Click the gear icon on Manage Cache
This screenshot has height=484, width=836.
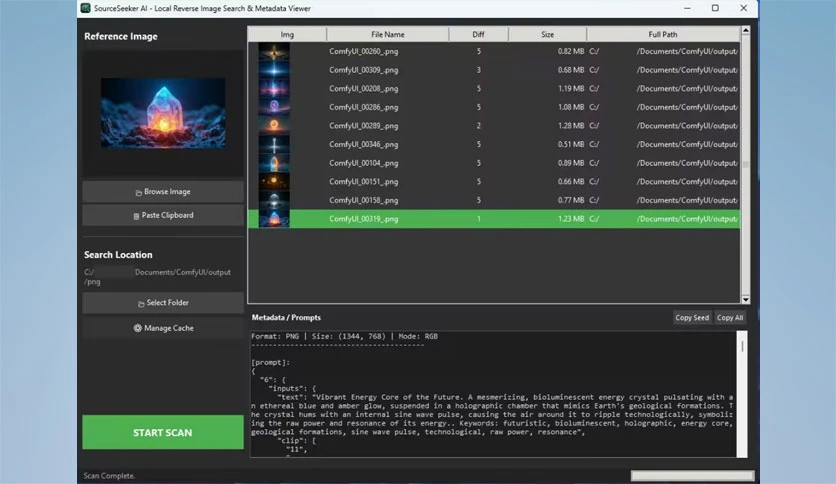[x=138, y=328]
